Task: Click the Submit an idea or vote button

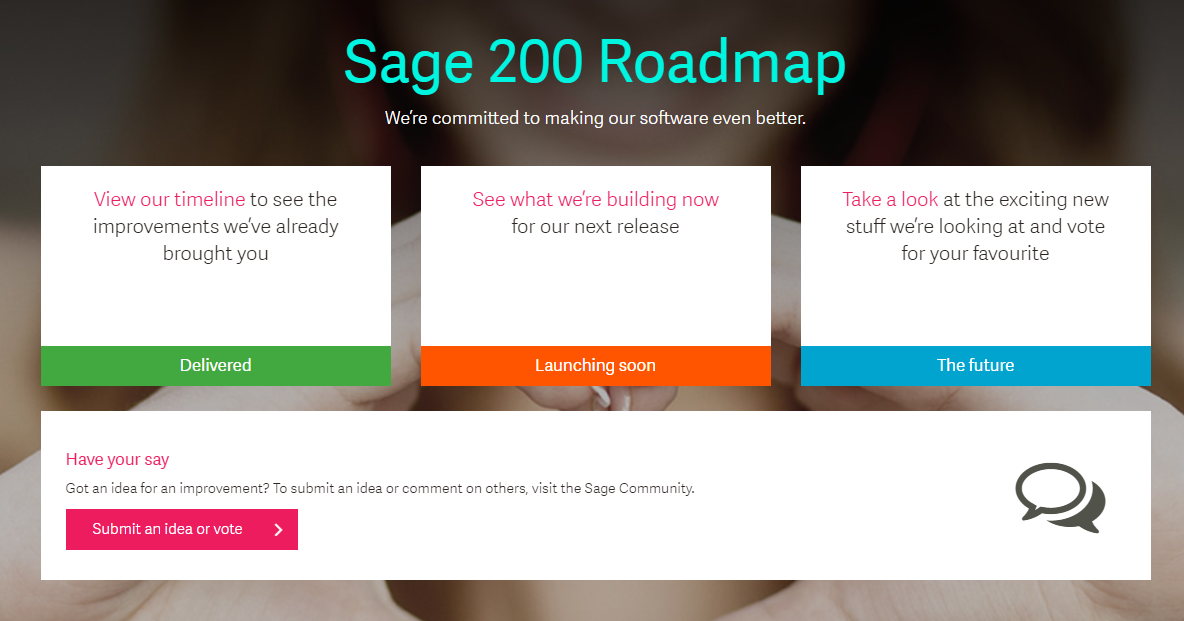Action: tap(182, 530)
